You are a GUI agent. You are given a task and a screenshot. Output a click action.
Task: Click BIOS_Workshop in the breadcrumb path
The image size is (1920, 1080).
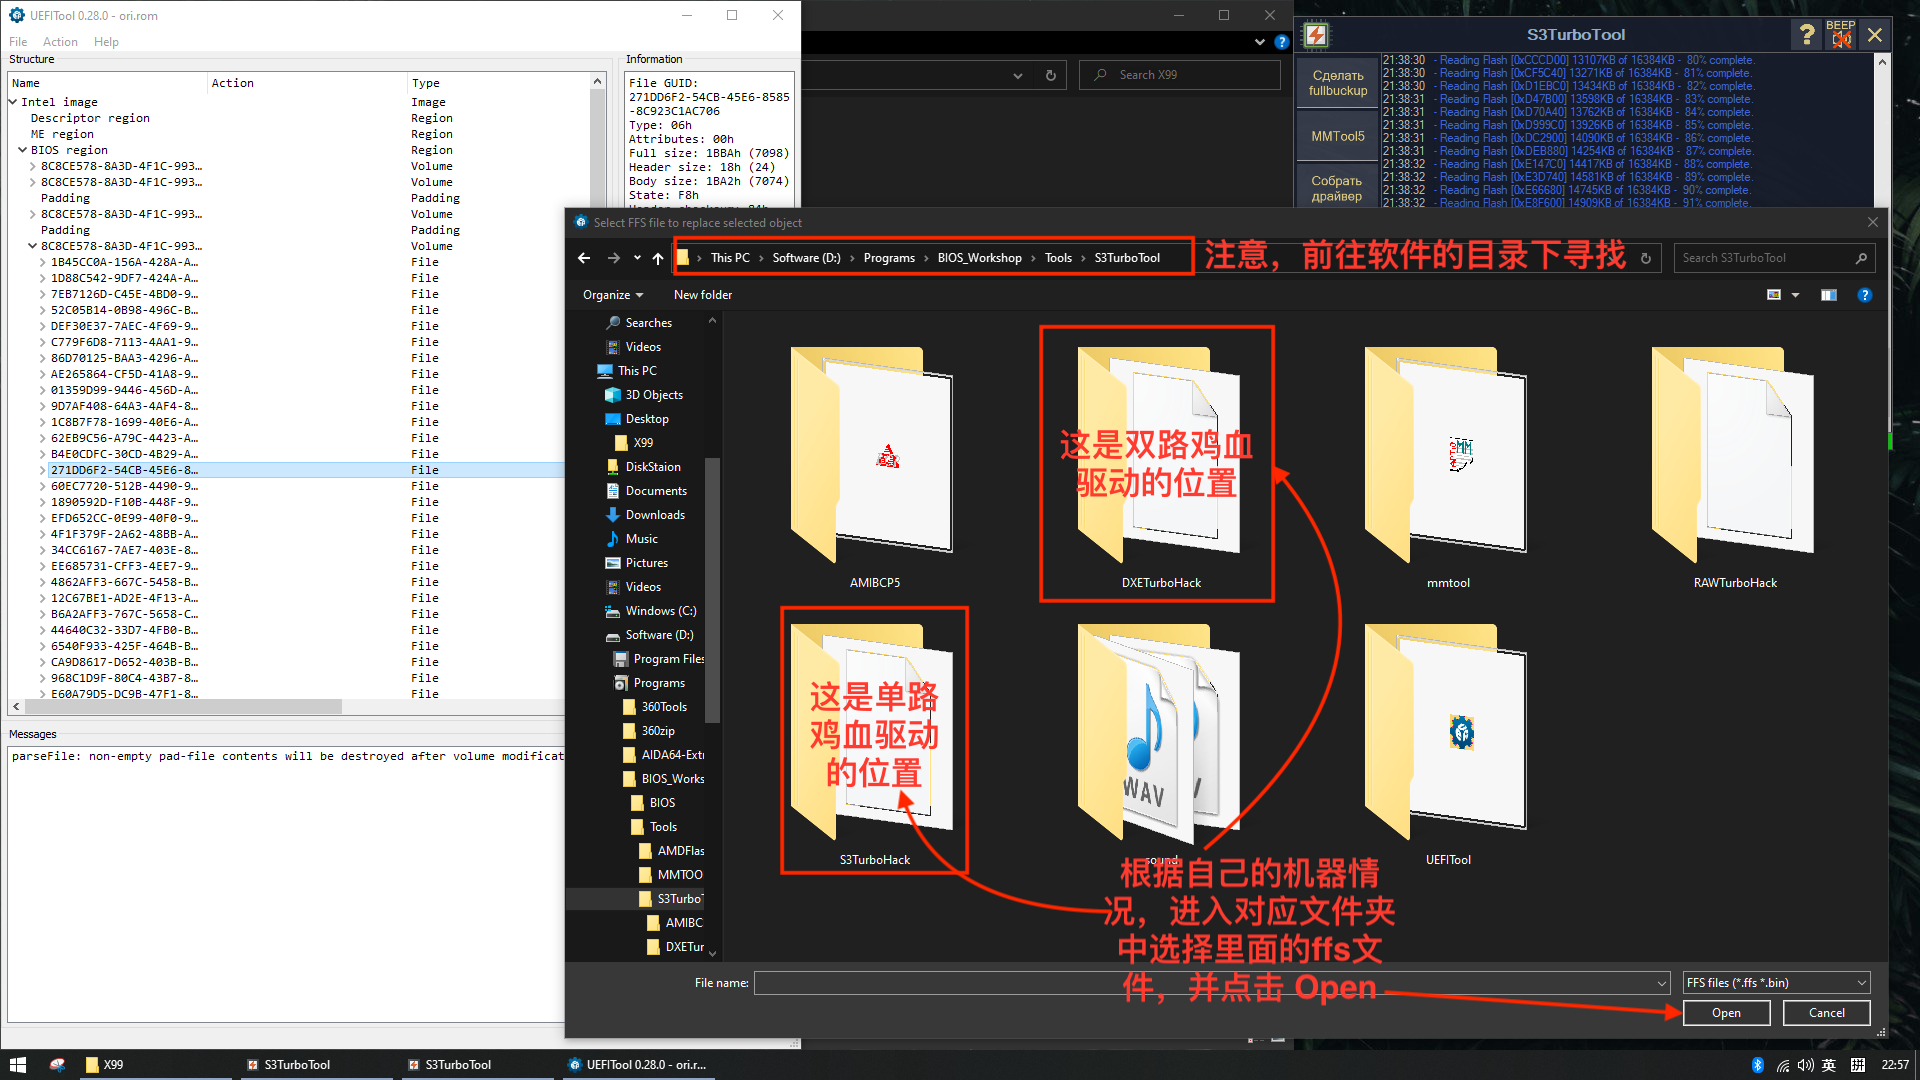[979, 258]
